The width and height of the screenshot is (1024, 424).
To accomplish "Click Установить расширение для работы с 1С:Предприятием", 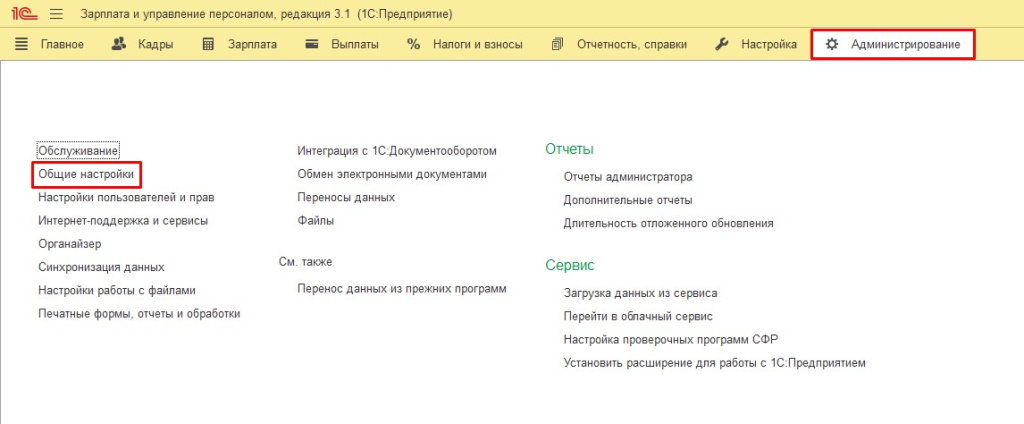I will [714, 363].
